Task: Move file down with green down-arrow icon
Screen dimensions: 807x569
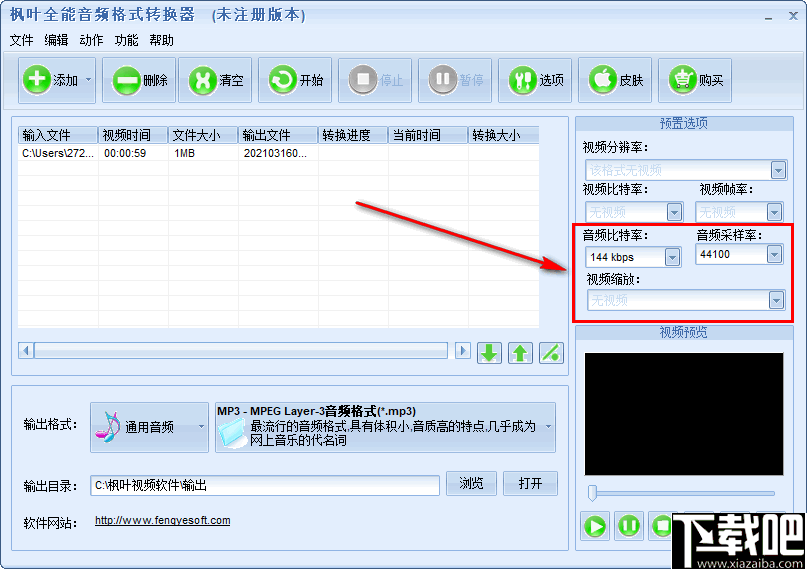Action: 489,353
